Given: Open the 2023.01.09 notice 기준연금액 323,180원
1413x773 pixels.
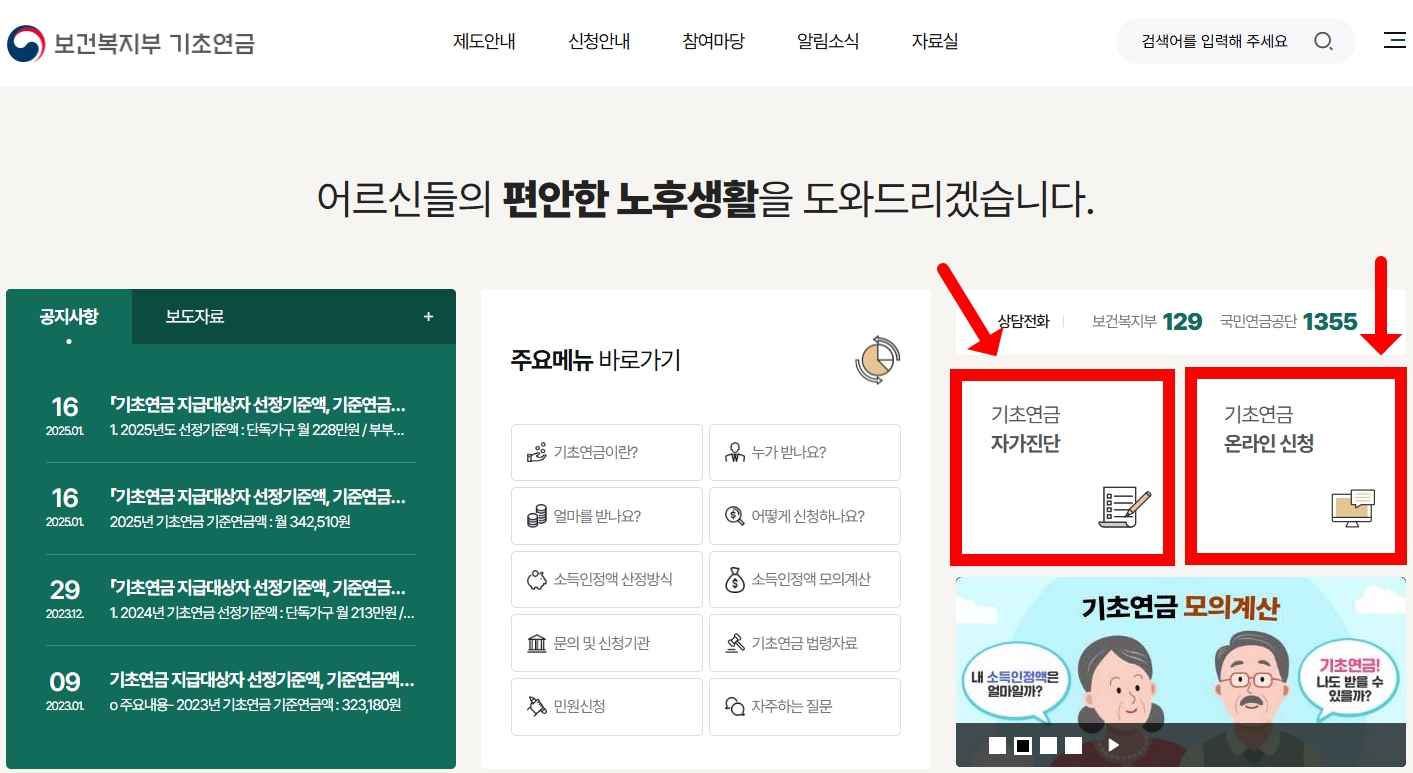Looking at the screenshot, I should point(231,692).
